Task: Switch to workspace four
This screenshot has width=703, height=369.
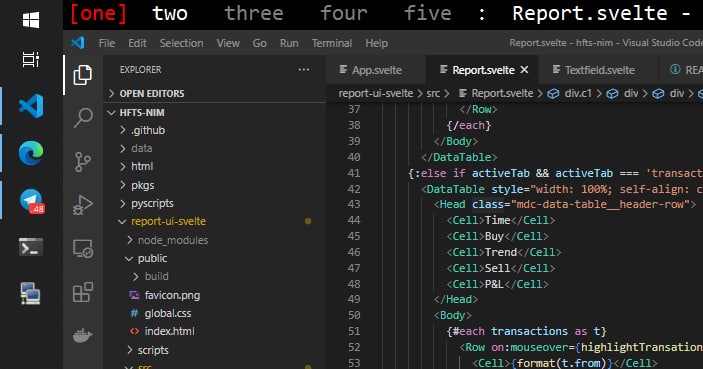Action: pos(344,13)
